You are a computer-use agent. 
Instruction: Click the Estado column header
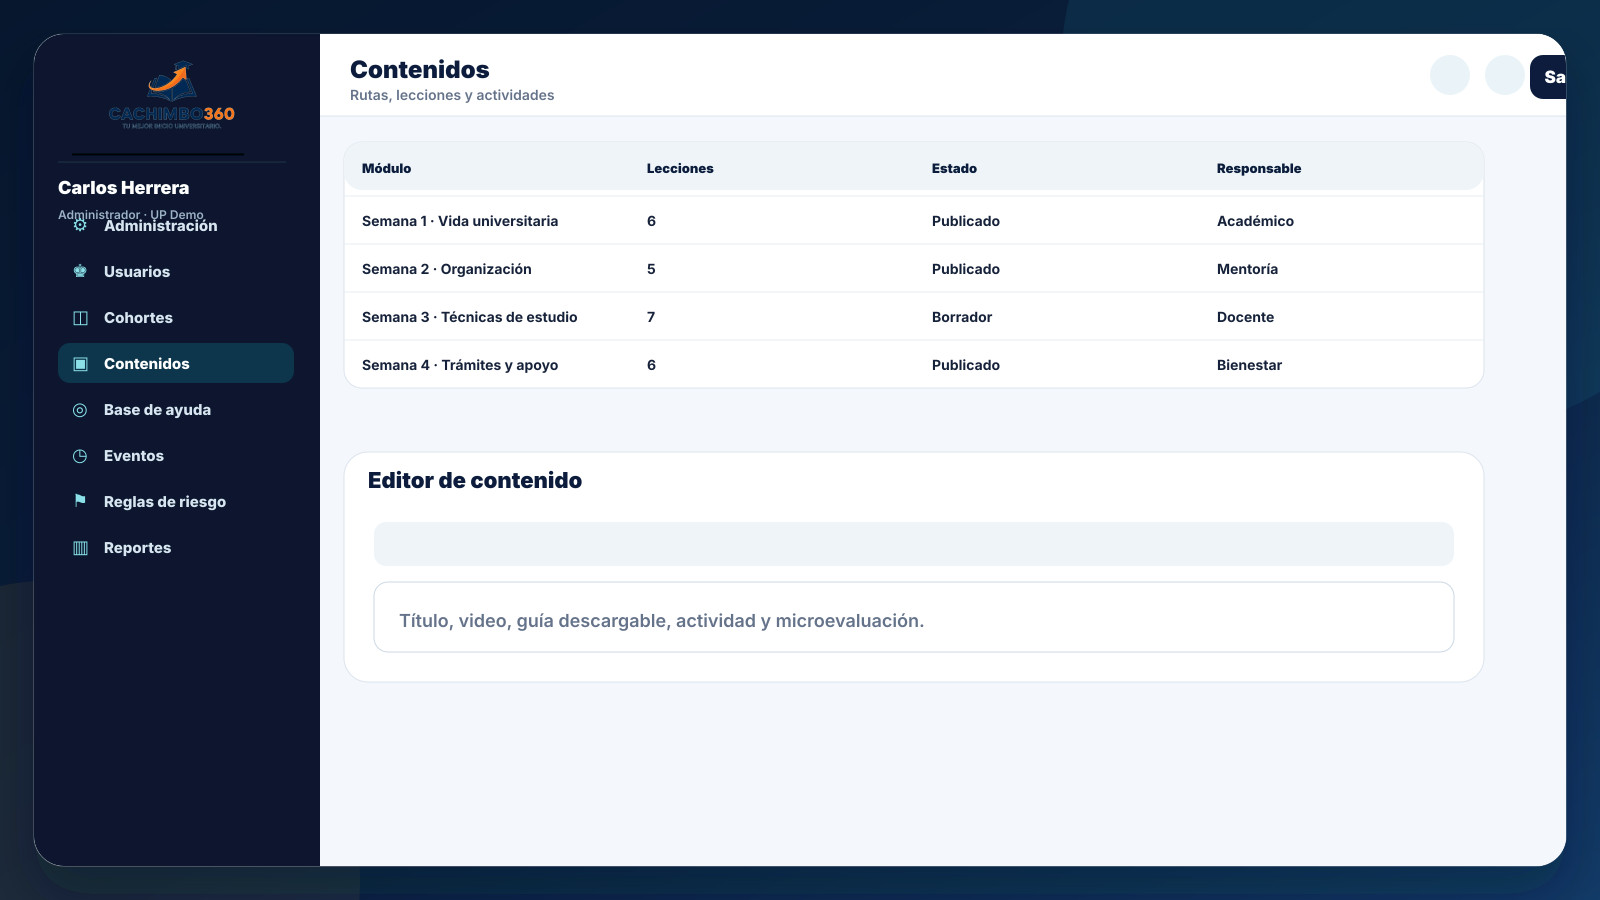click(954, 168)
